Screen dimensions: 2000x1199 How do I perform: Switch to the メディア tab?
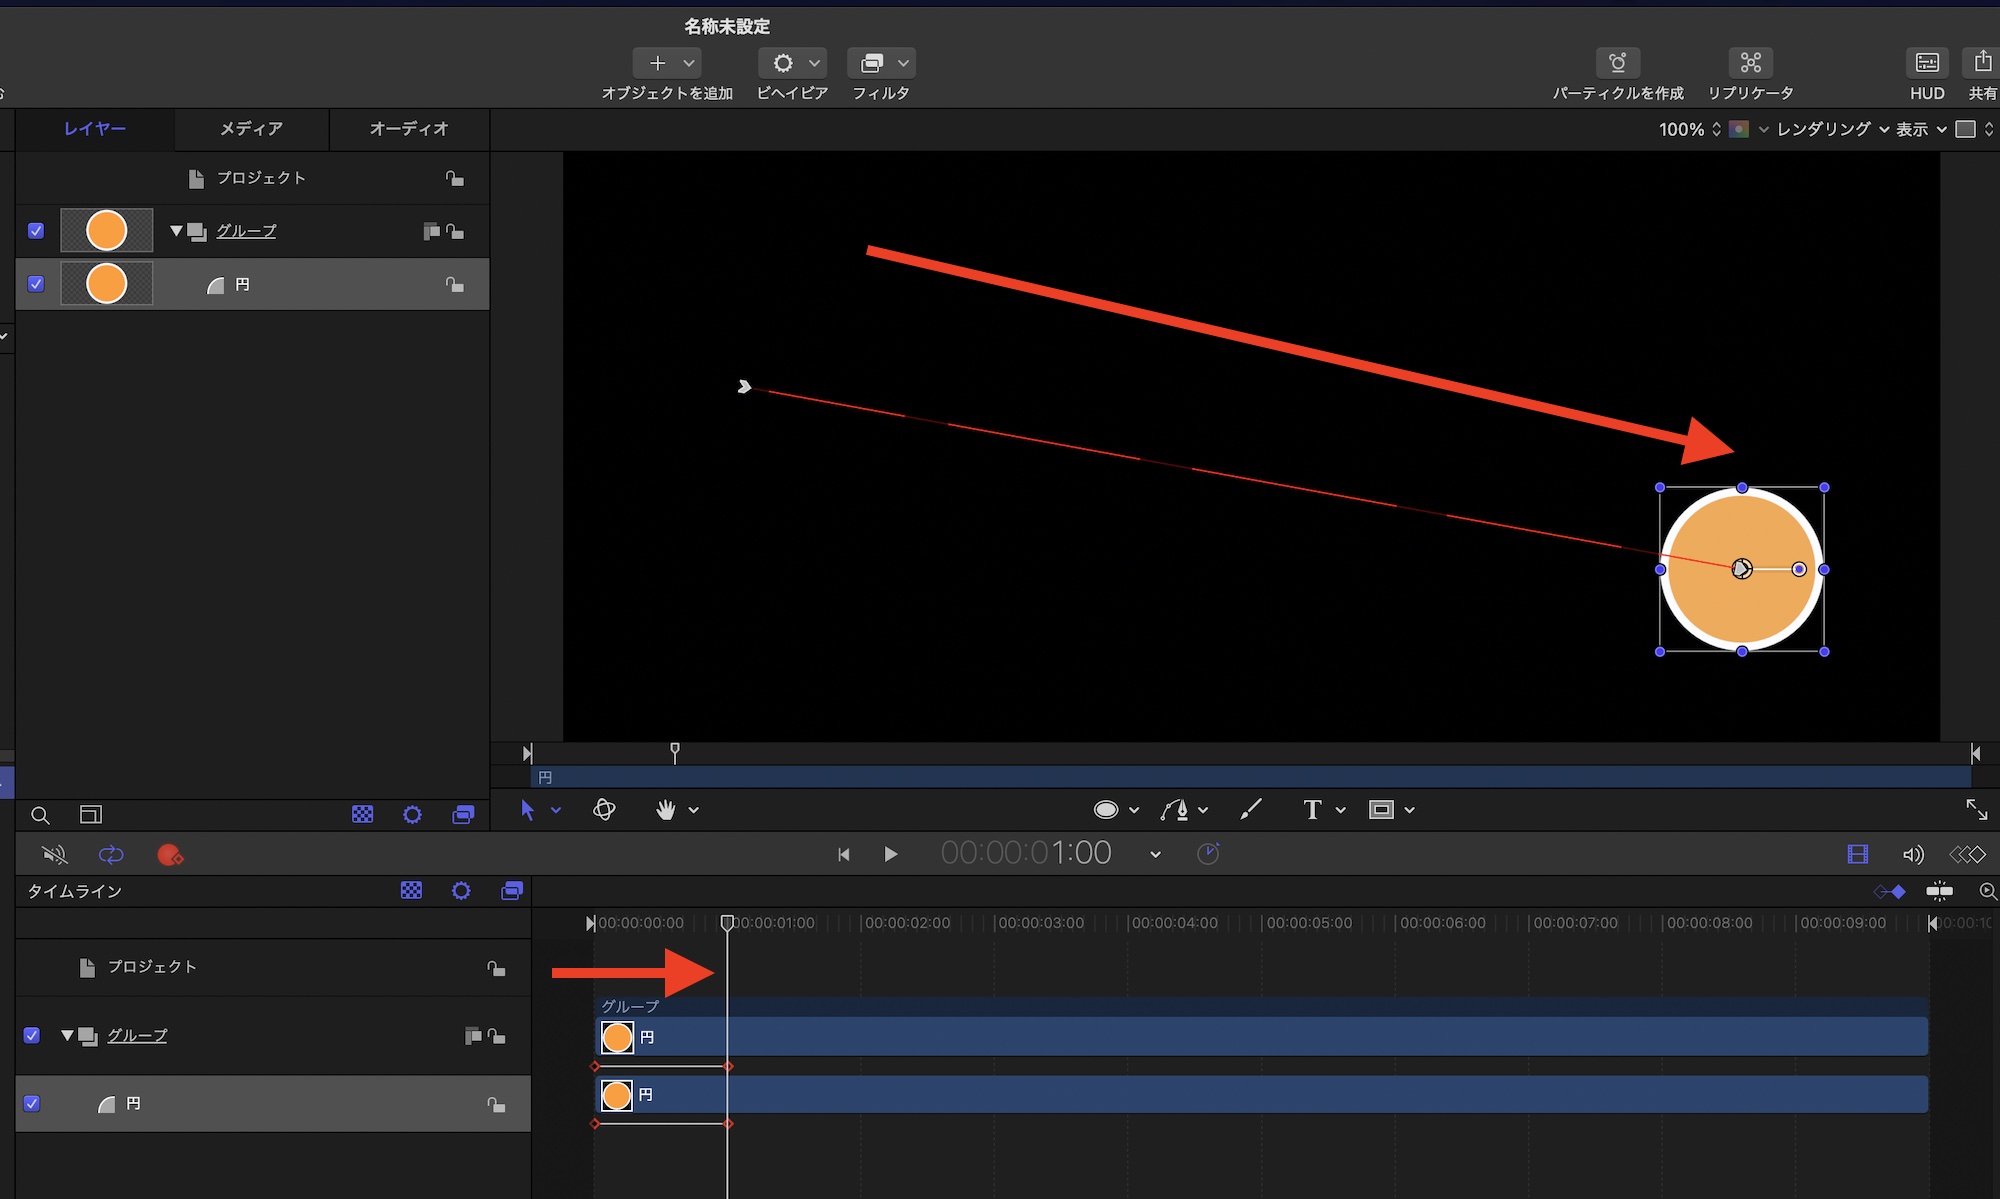coord(251,129)
